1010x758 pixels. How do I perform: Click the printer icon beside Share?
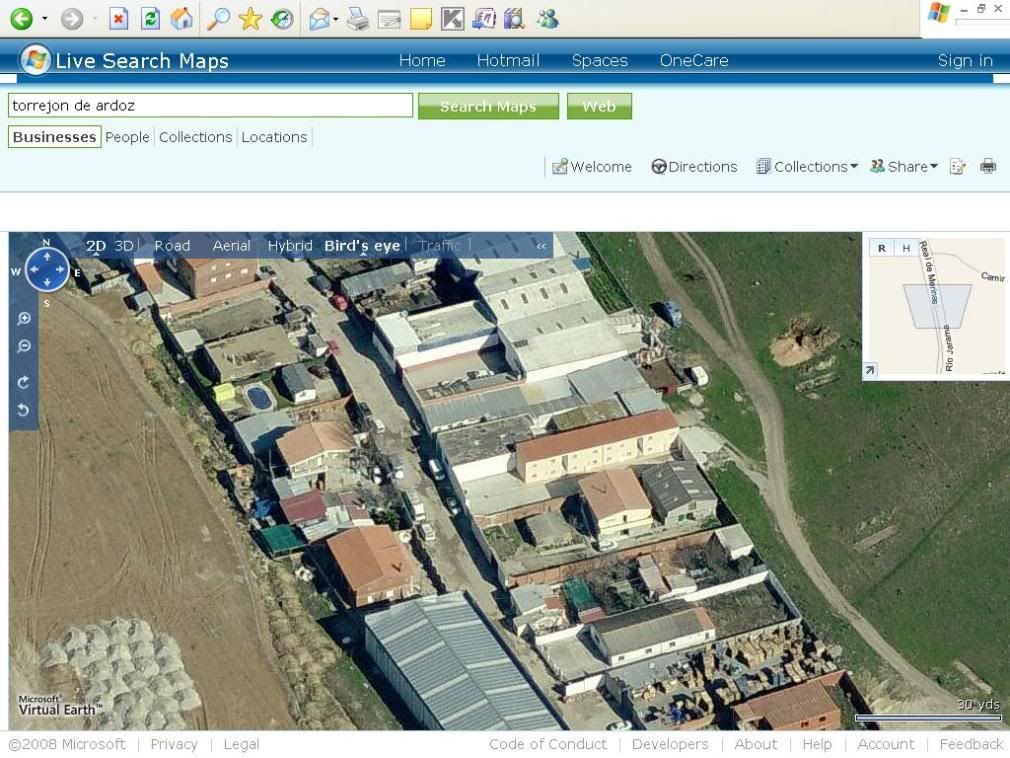pos(988,167)
